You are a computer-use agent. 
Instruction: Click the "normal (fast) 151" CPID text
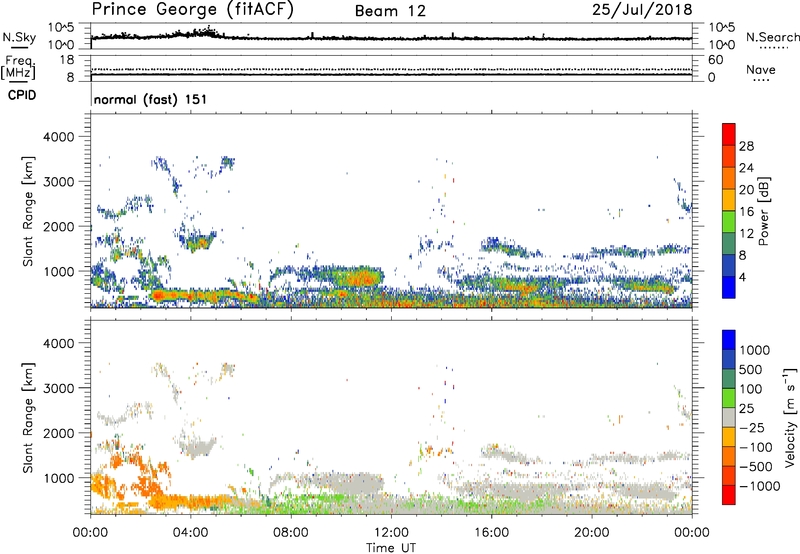coord(151,99)
